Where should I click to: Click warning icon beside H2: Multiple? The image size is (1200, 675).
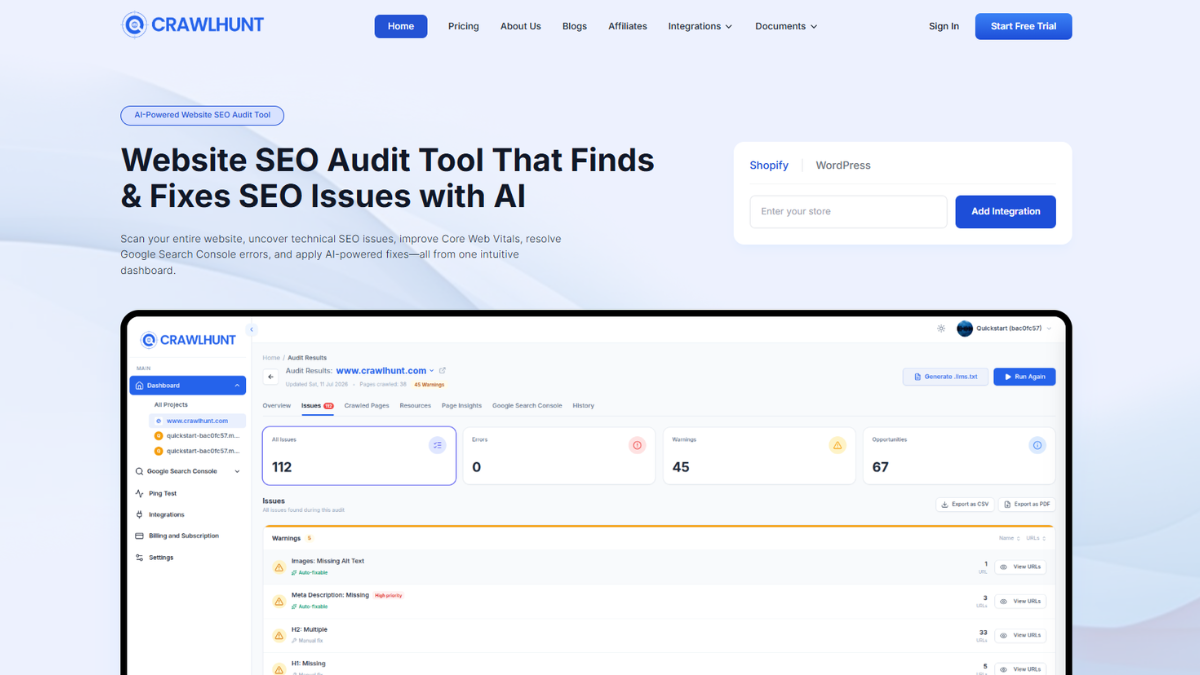pyautogui.click(x=279, y=635)
